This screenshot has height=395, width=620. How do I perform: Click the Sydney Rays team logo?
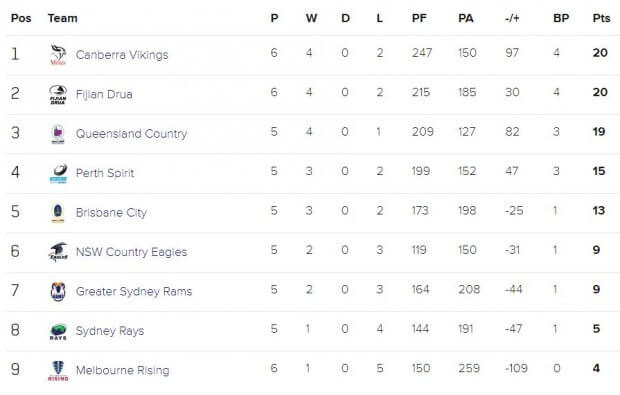point(58,331)
